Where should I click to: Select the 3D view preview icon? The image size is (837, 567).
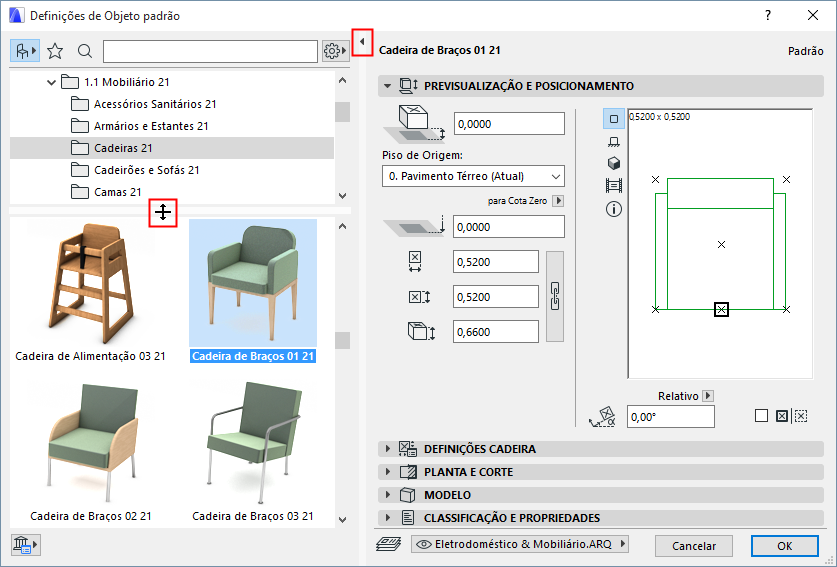point(614,163)
